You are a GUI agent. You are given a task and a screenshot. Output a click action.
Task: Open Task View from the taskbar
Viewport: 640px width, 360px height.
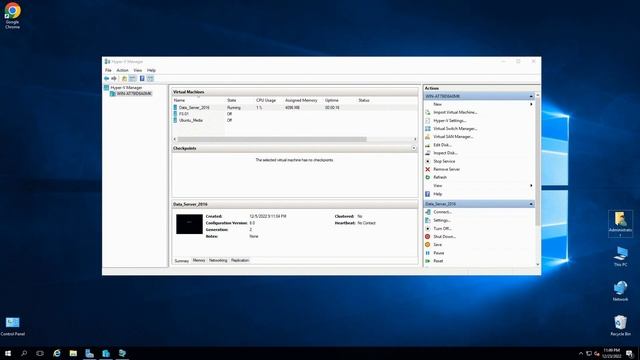point(40,353)
